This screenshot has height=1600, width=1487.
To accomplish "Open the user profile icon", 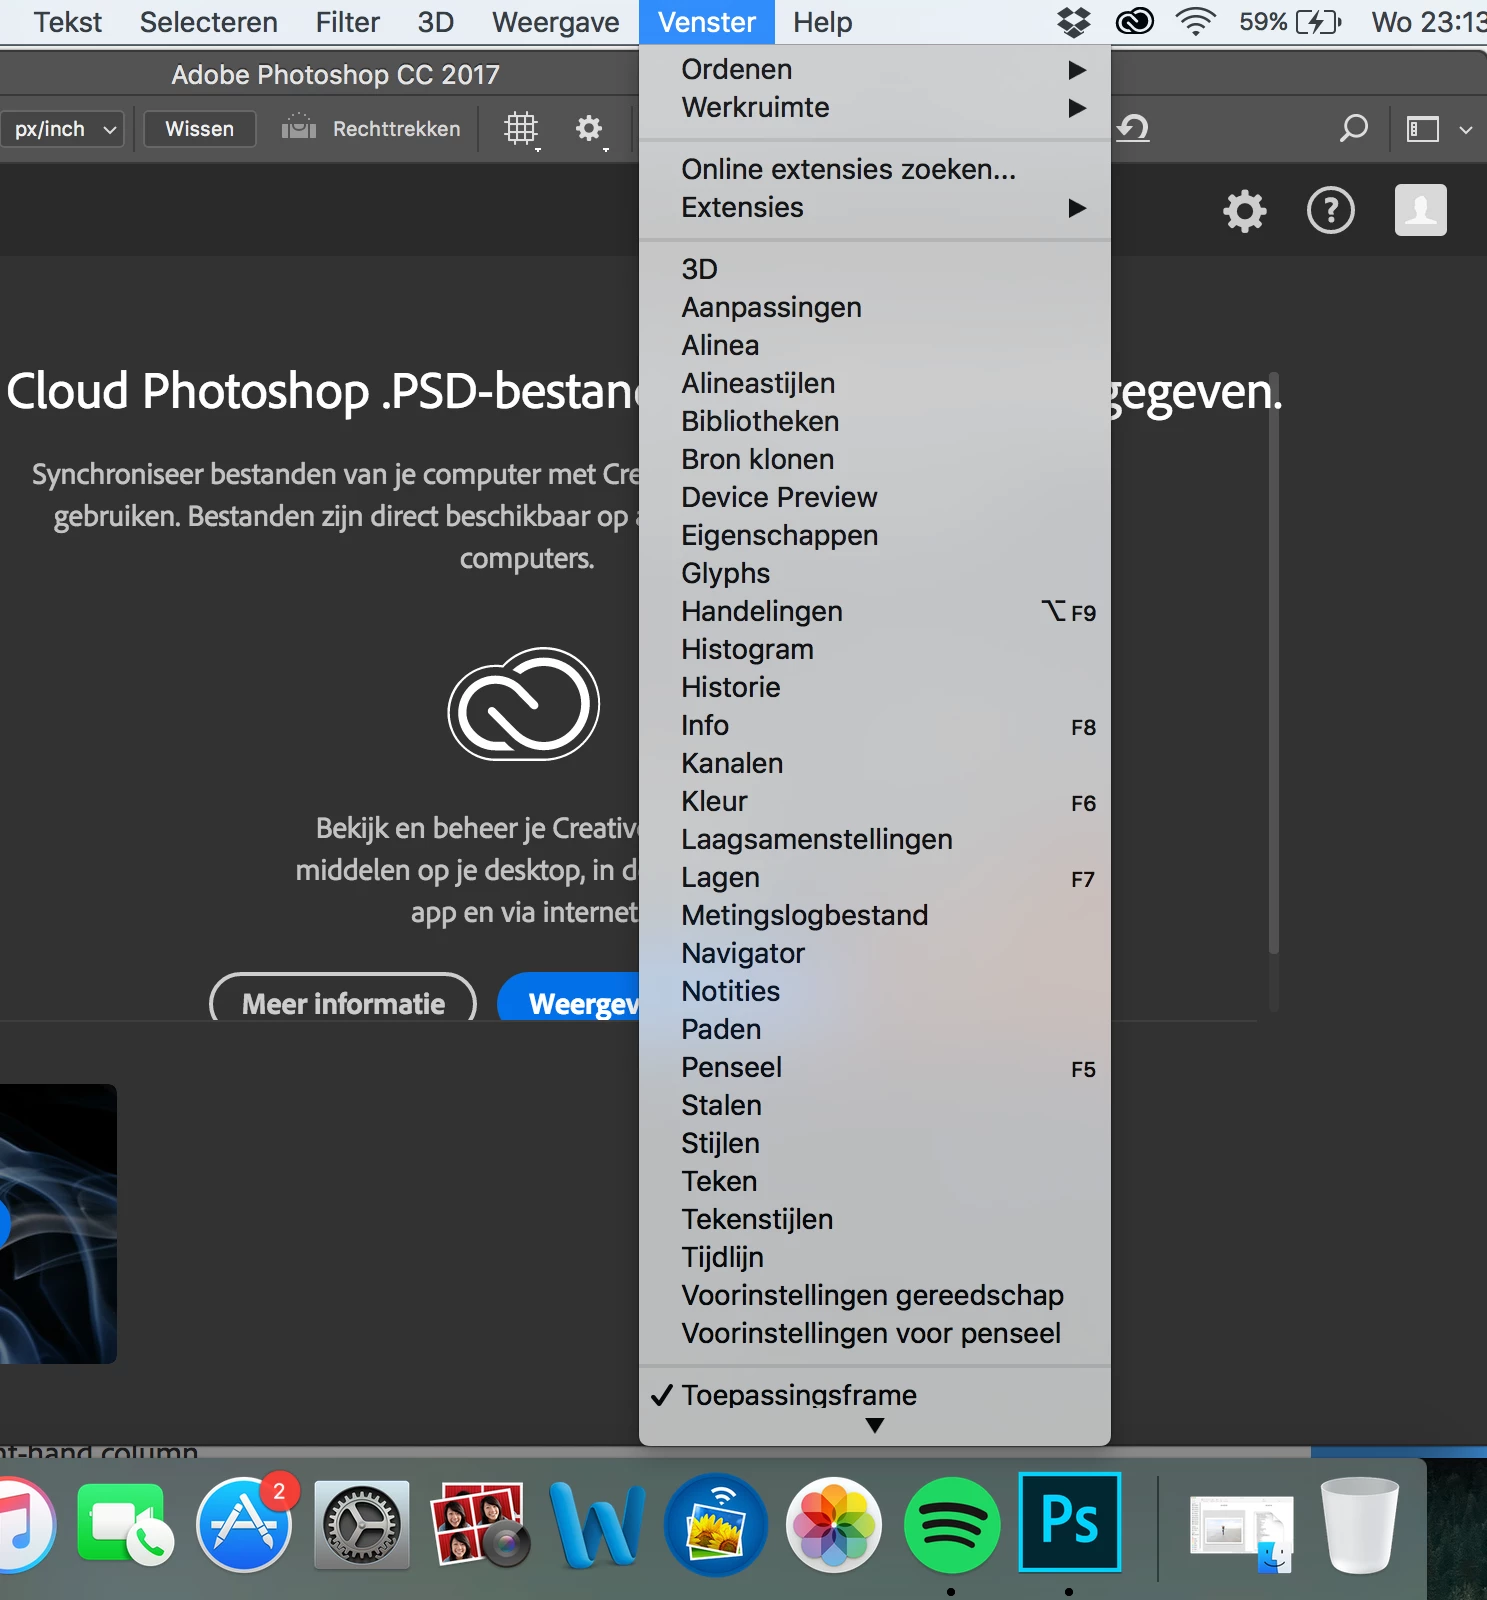I will (x=1421, y=210).
